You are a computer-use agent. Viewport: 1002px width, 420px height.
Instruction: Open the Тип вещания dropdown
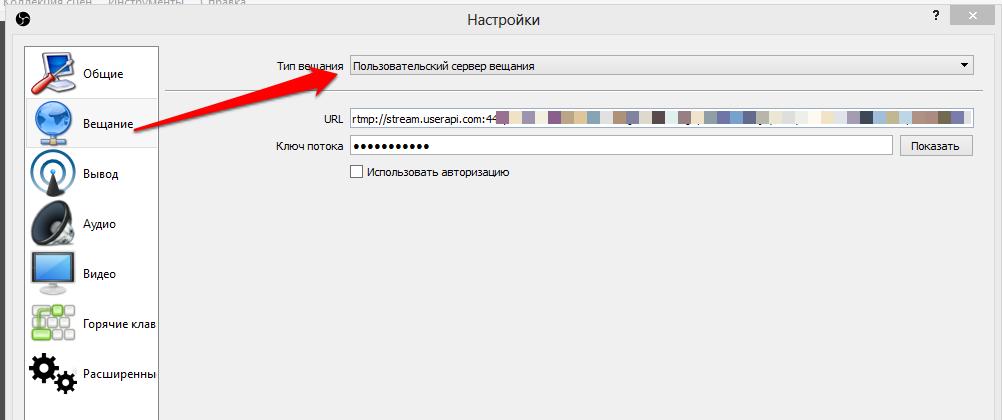click(x=660, y=66)
